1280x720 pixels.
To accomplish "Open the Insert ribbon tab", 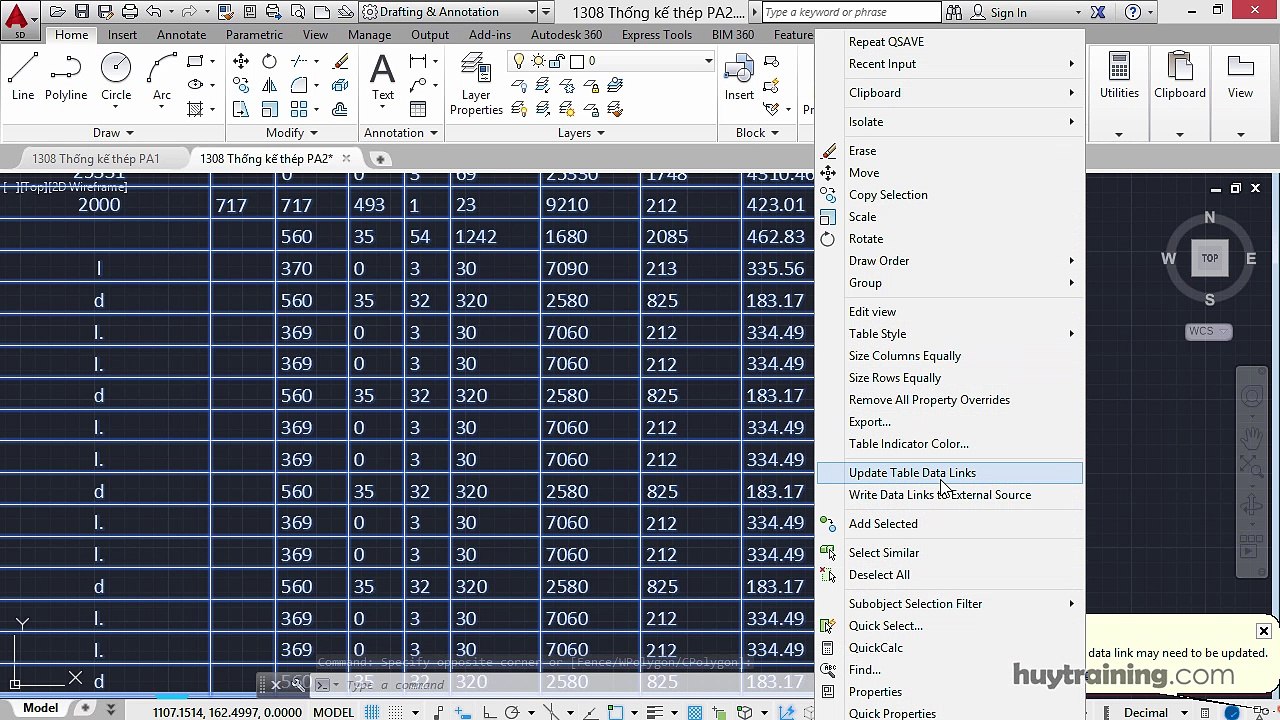I will (x=122, y=35).
